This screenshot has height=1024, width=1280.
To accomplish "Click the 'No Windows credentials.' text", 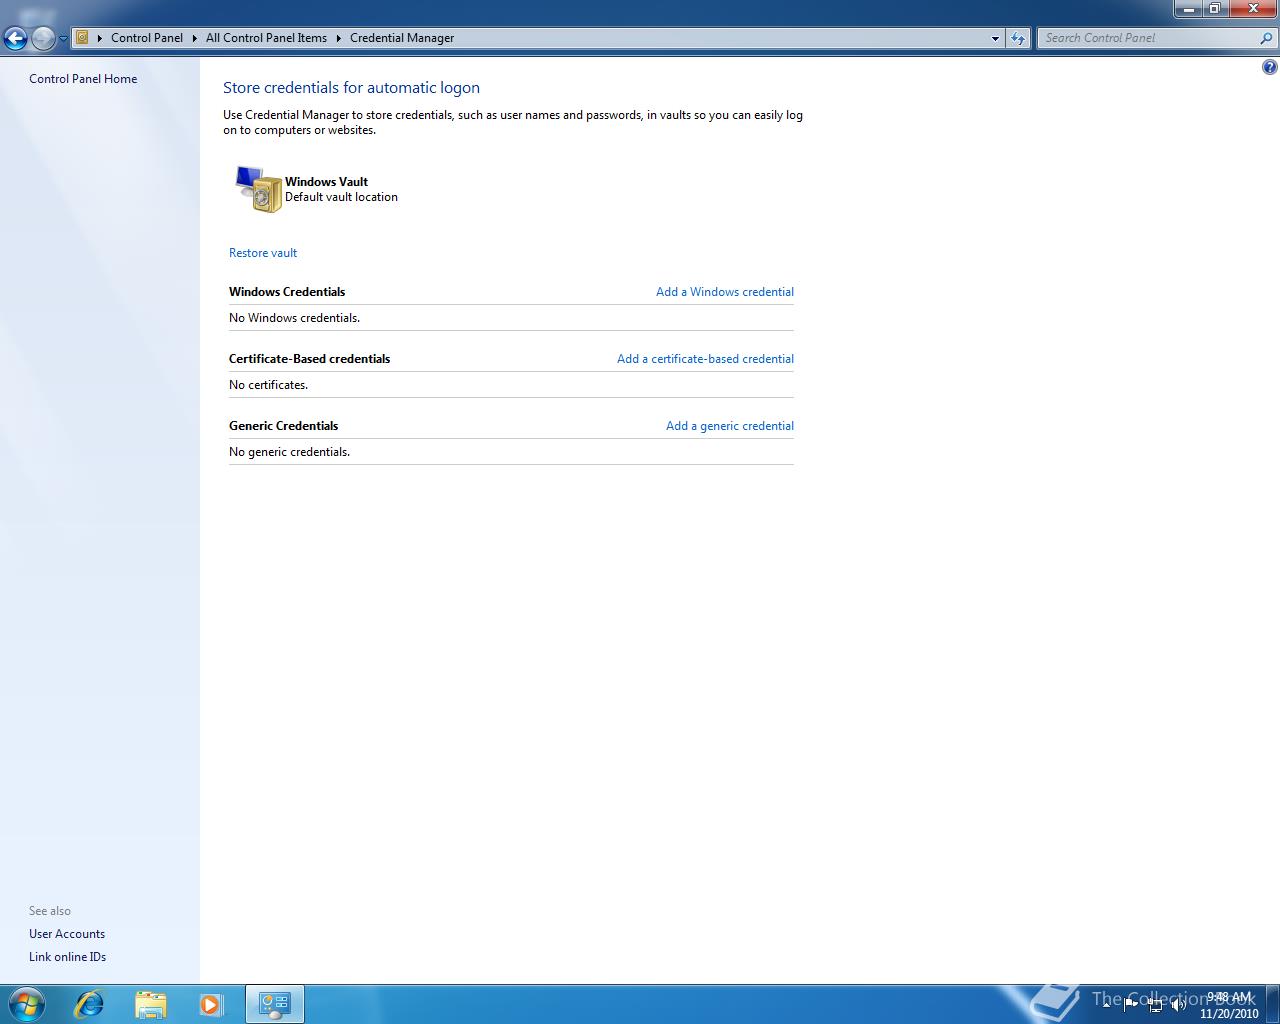I will click(x=294, y=318).
